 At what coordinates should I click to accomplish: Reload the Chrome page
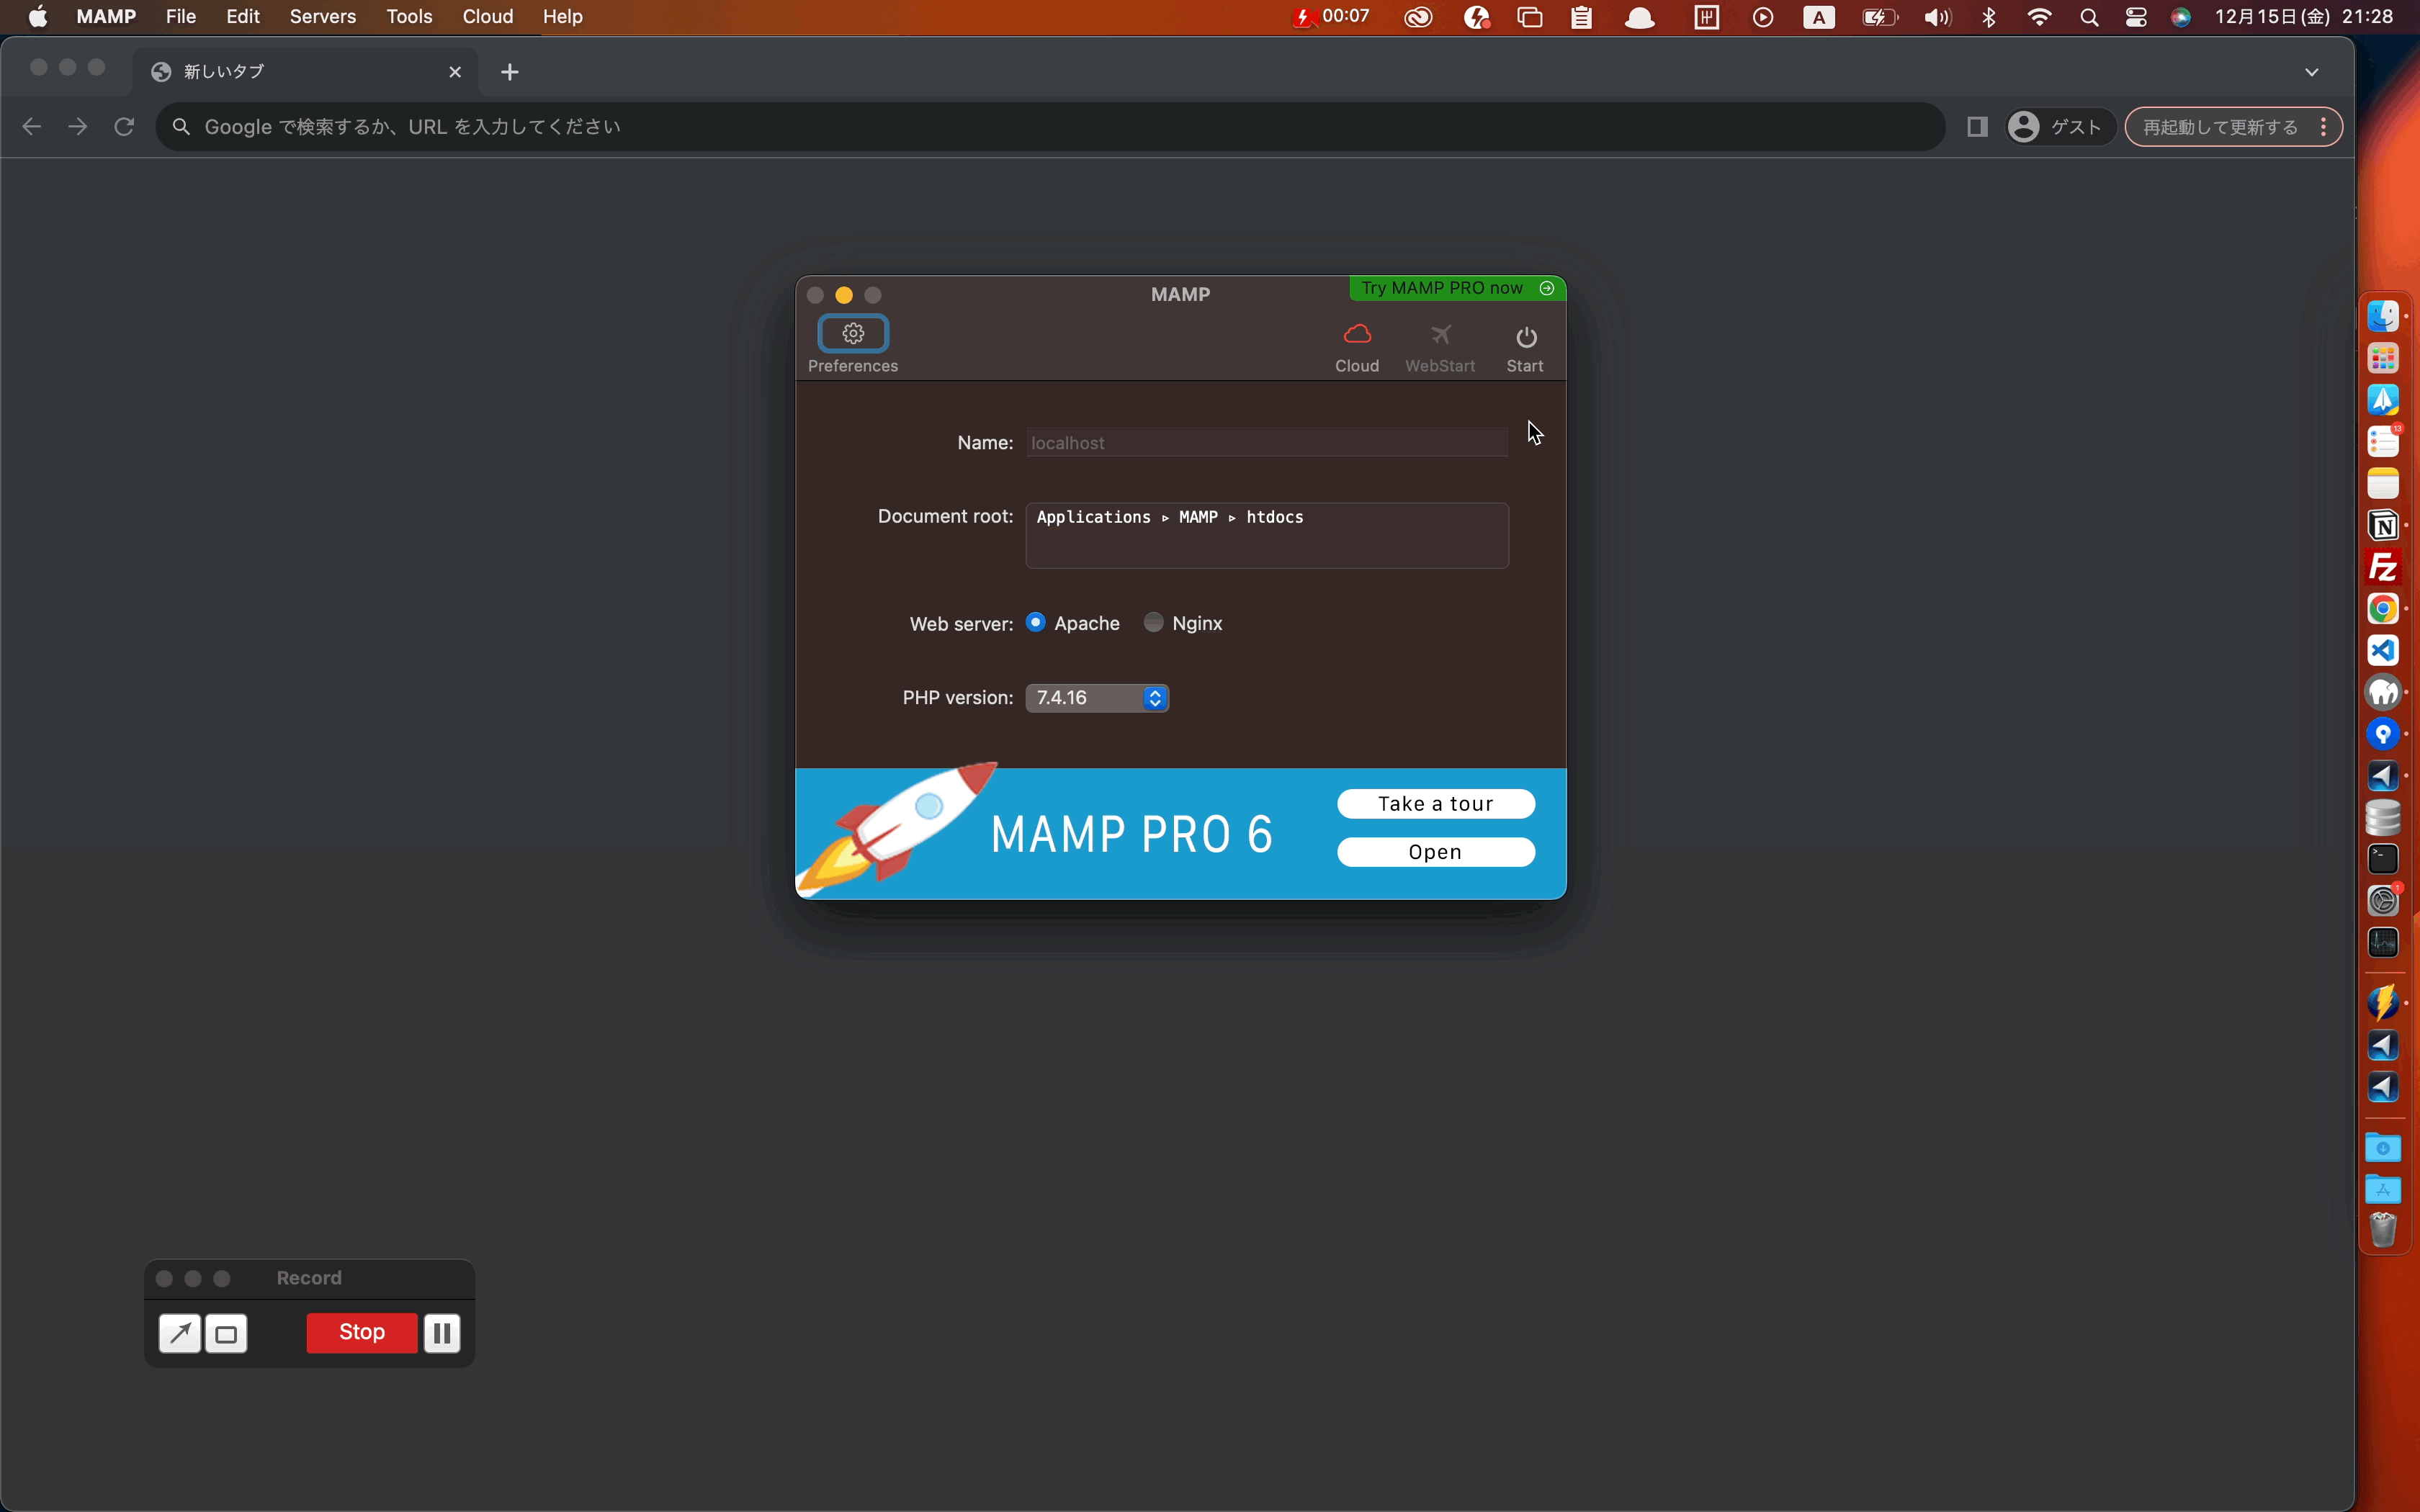click(124, 127)
